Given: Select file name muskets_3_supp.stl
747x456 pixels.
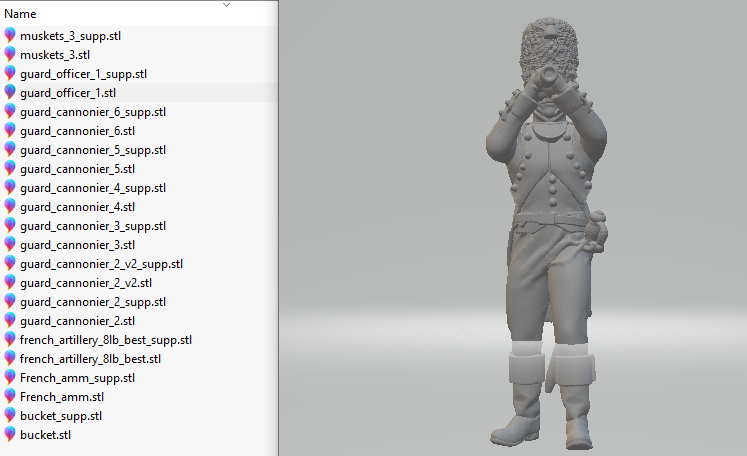Looking at the screenshot, I should click(x=71, y=36).
